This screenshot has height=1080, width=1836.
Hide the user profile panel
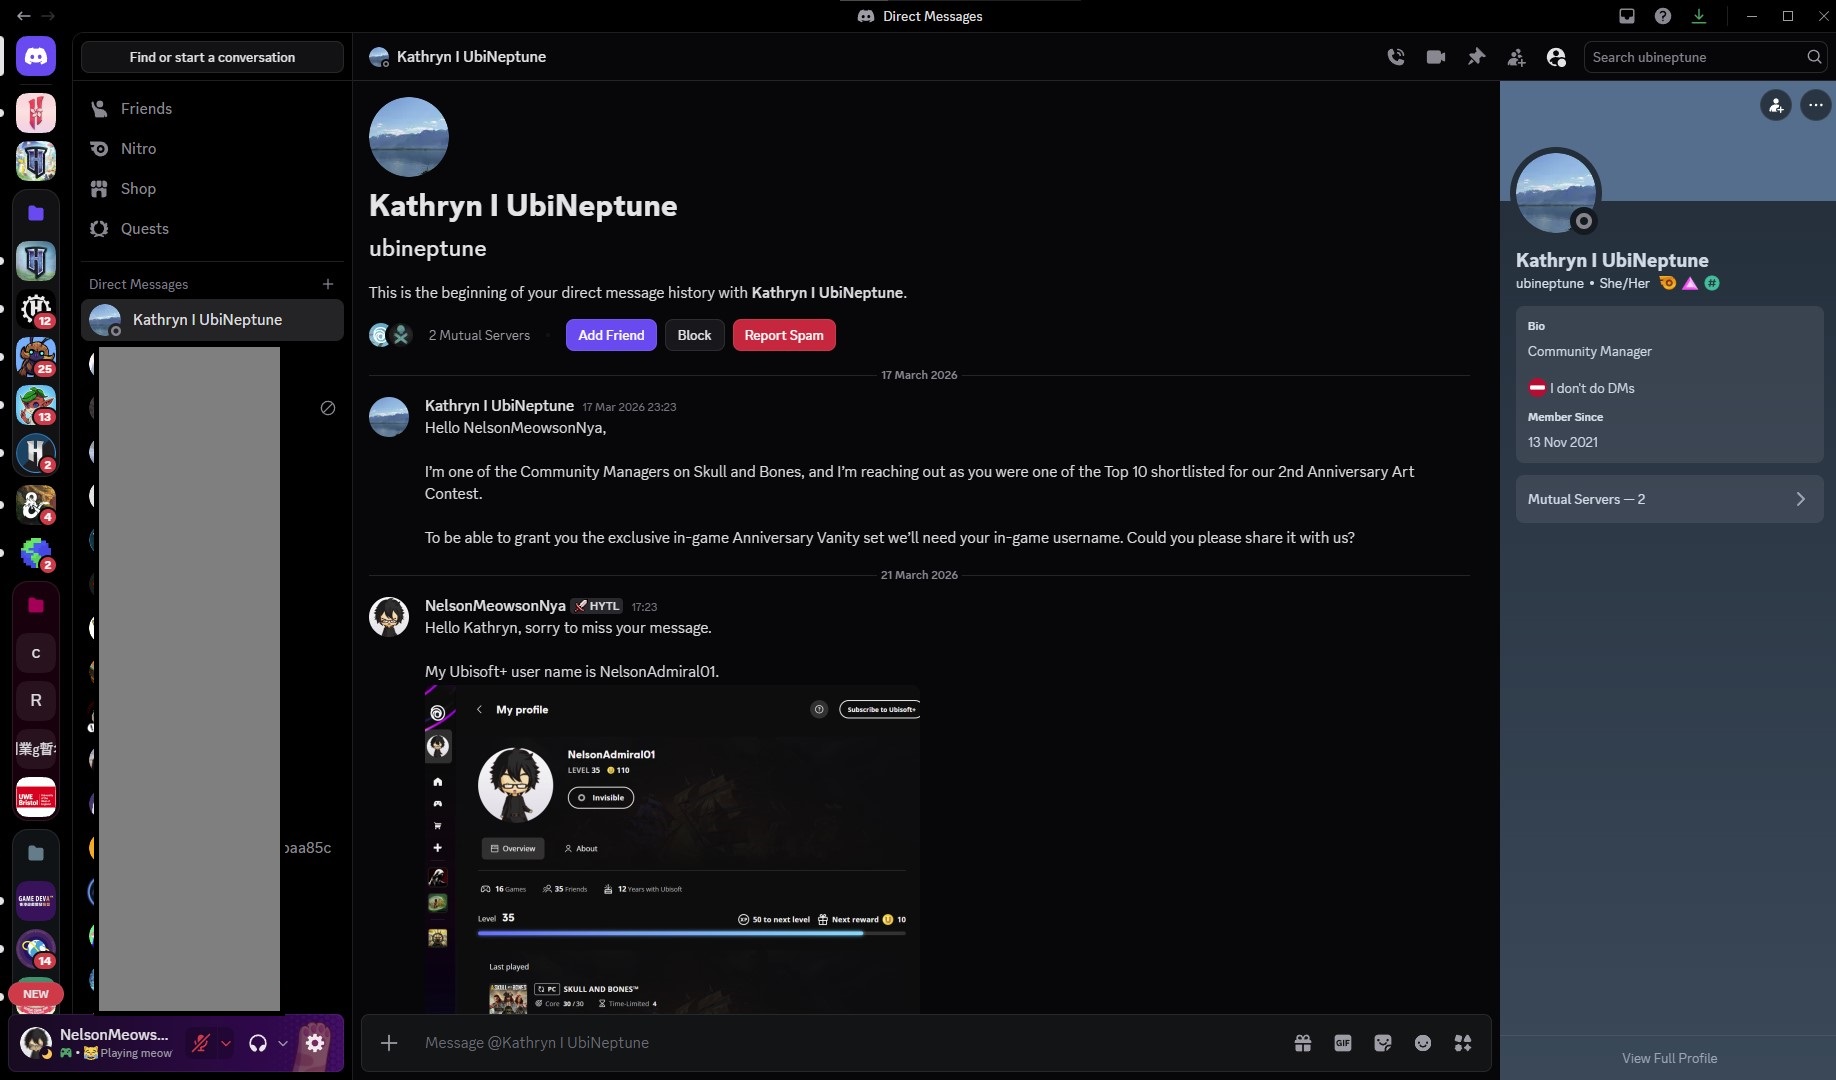pyautogui.click(x=1556, y=57)
